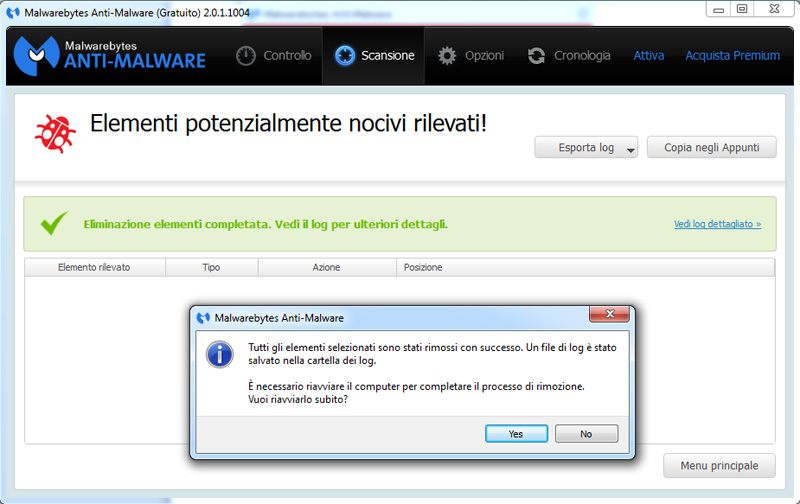
Task: Click the Menu principale button
Action: pos(719,465)
